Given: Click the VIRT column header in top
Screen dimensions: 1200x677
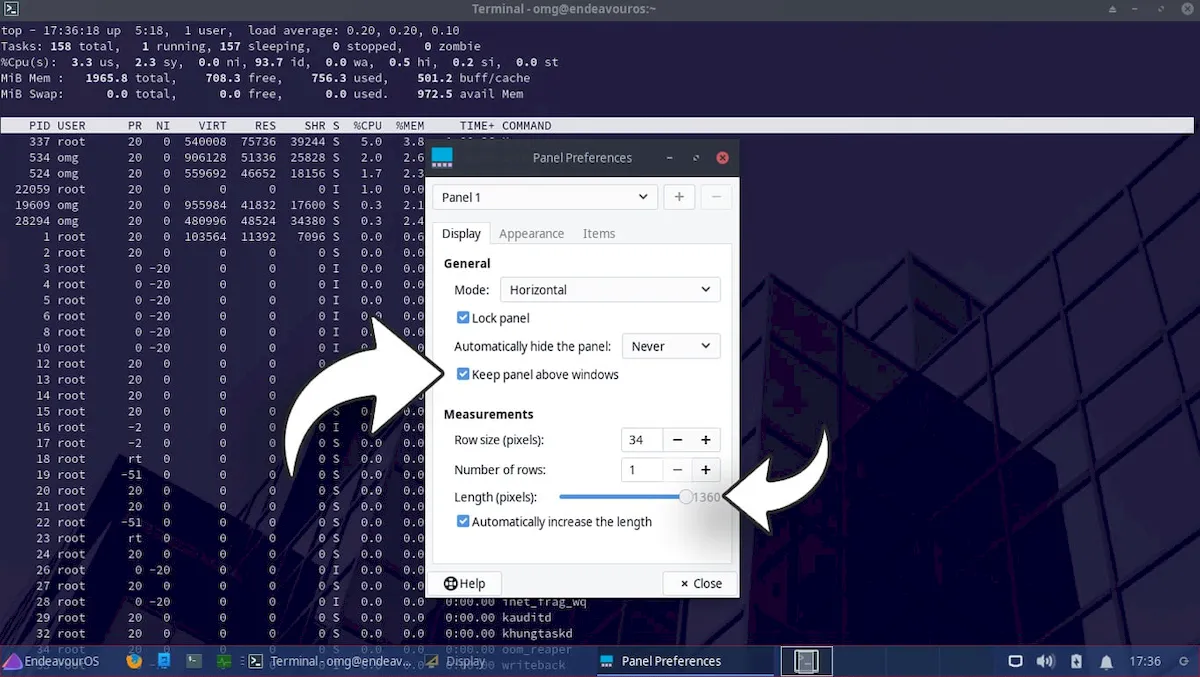Looking at the screenshot, I should click(212, 126).
